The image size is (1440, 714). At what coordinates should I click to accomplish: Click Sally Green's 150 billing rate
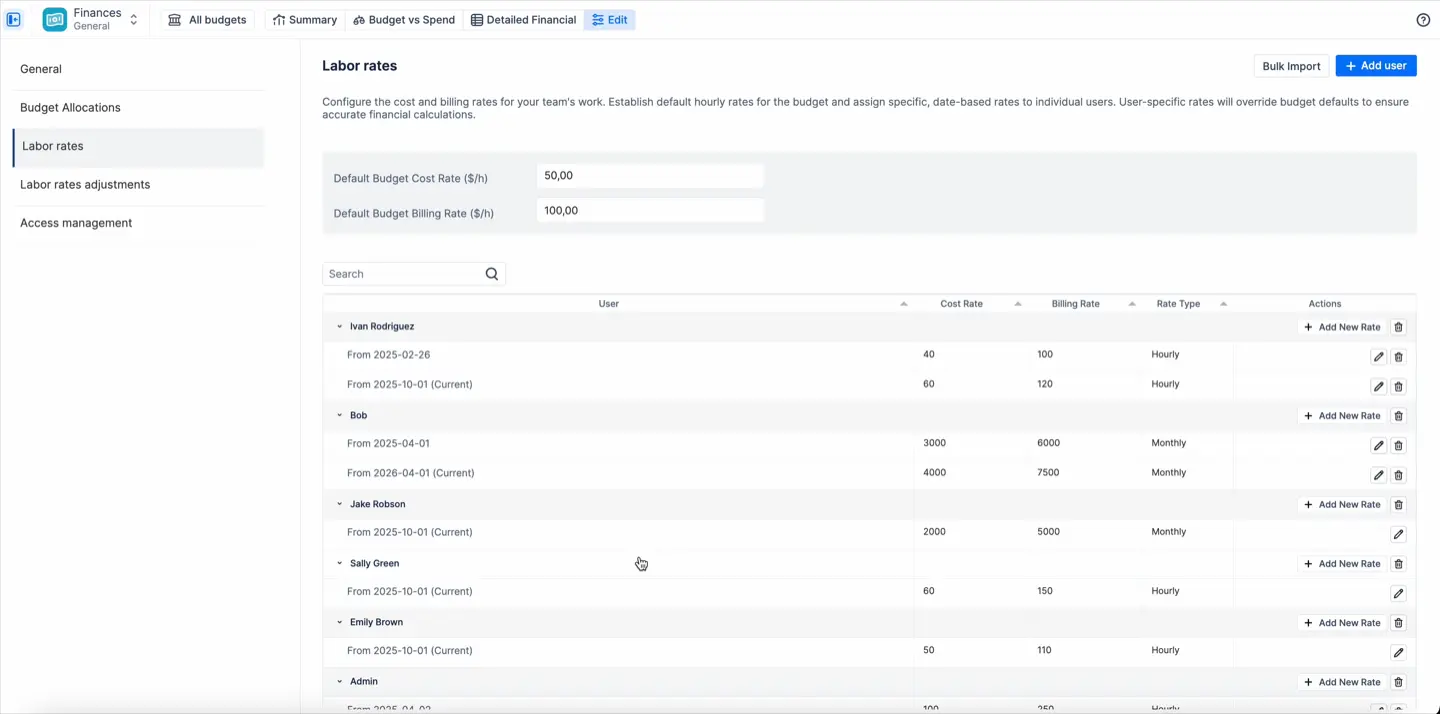tap(1045, 591)
